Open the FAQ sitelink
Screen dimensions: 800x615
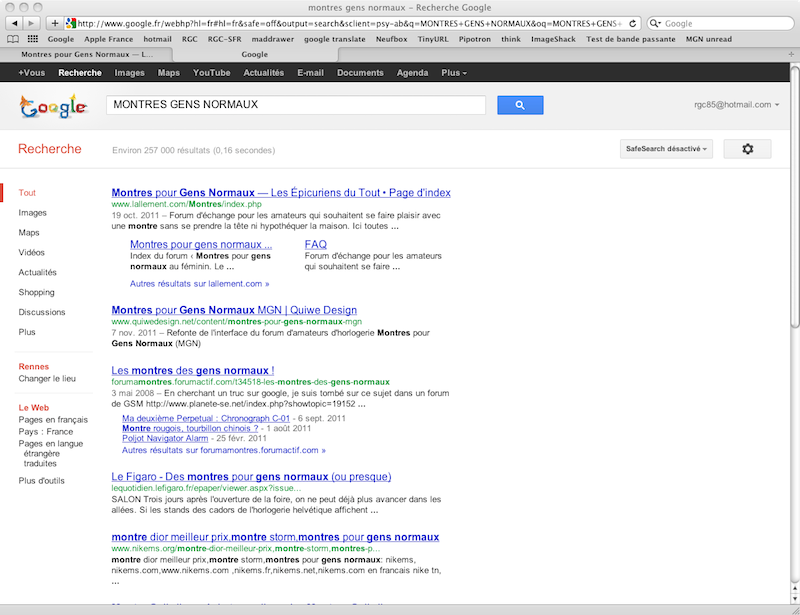coord(316,244)
